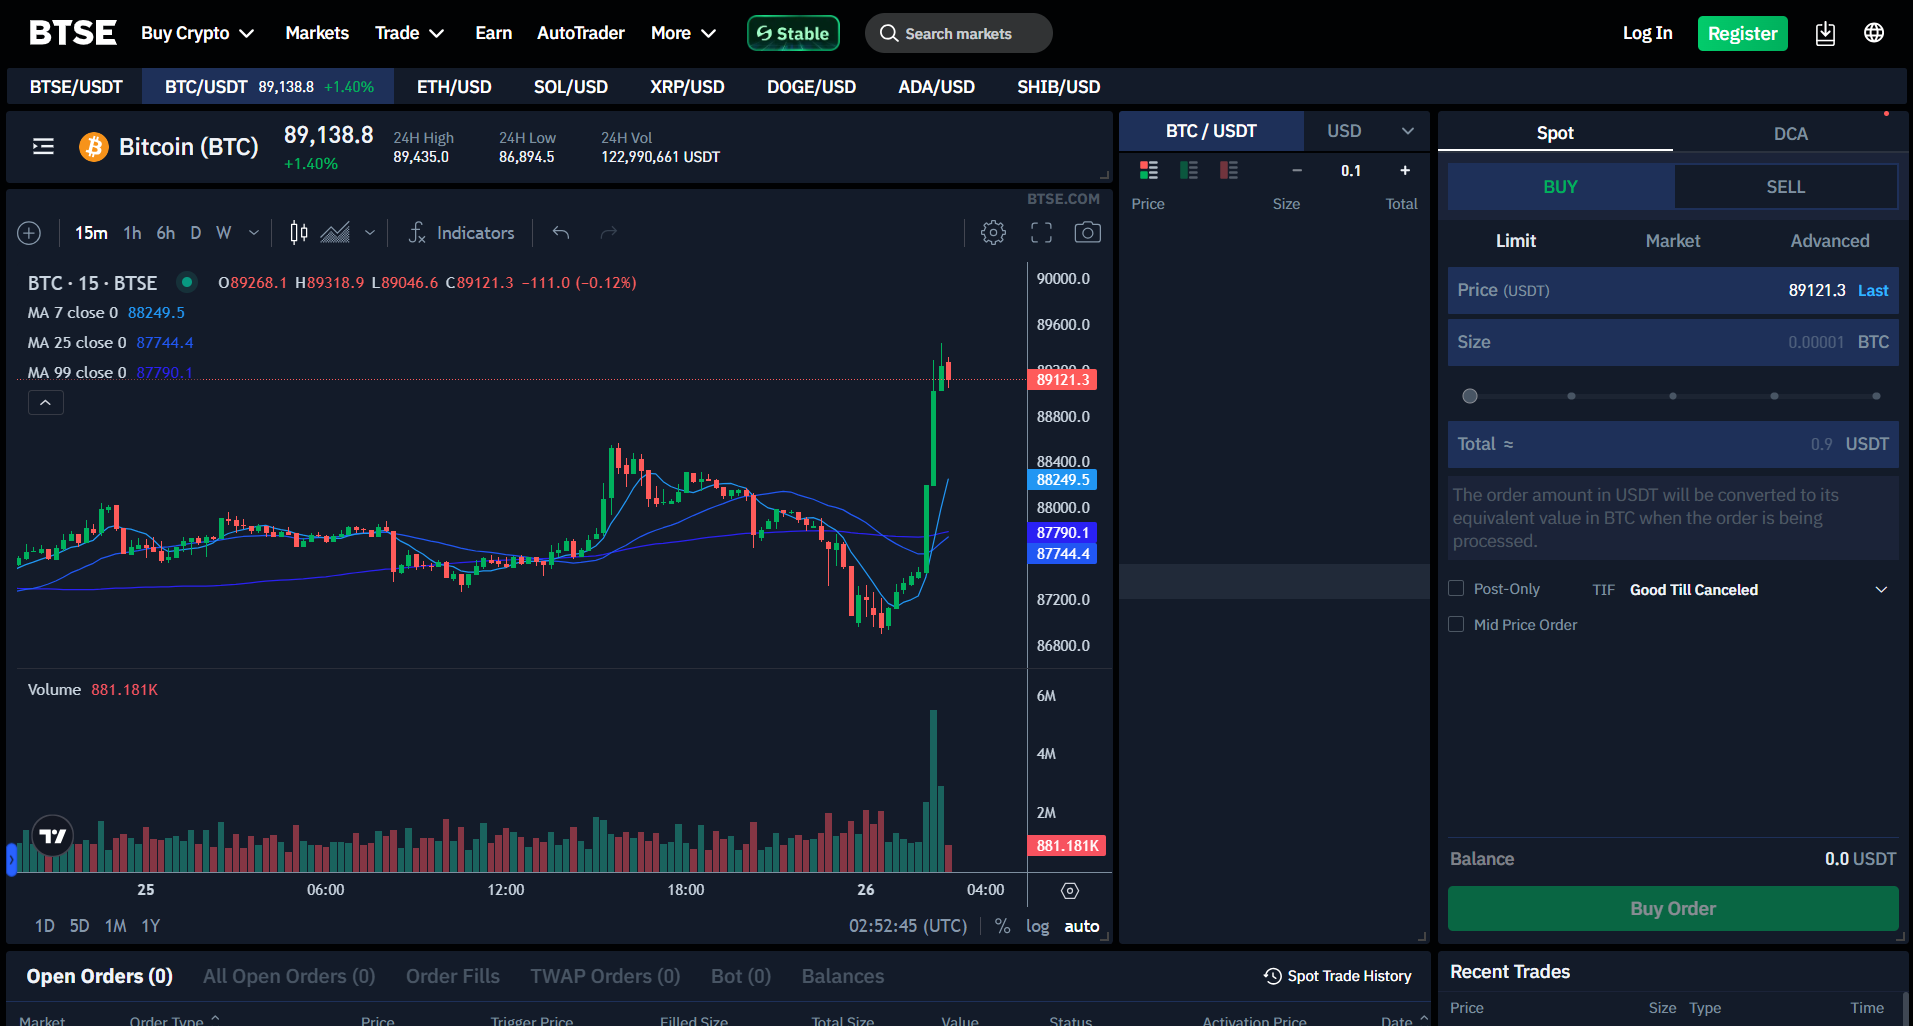Open the language globe selector
Screen dimensions: 1913x1026
point(1874,32)
